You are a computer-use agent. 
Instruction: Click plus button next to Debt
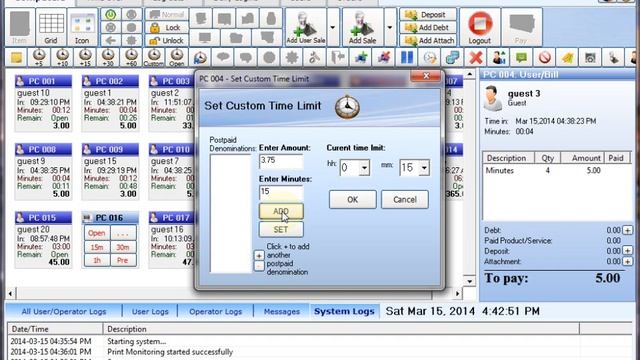[627, 231]
